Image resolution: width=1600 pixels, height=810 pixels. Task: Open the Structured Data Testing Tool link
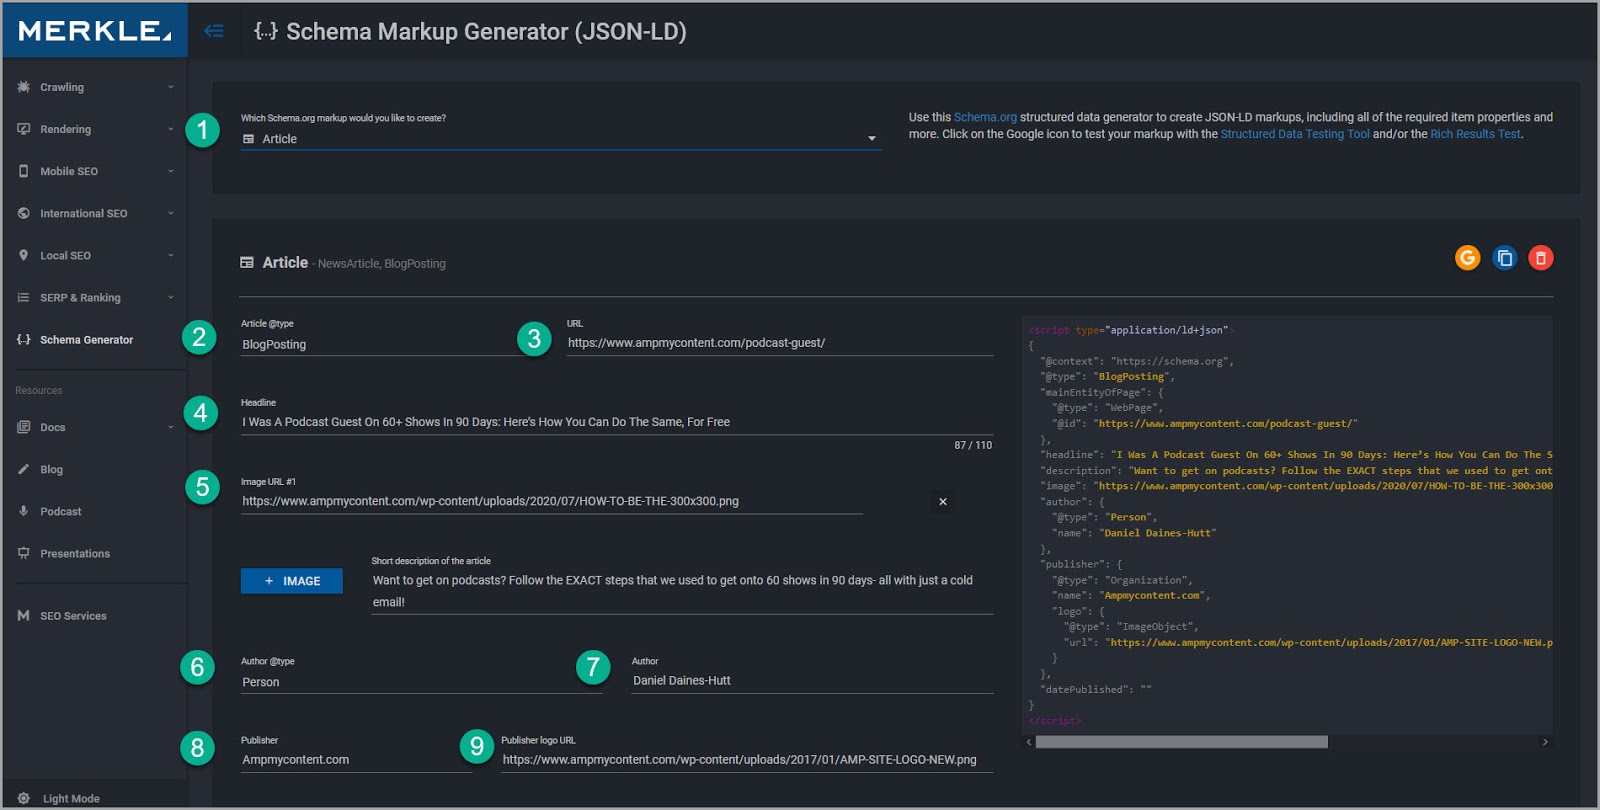(1294, 134)
